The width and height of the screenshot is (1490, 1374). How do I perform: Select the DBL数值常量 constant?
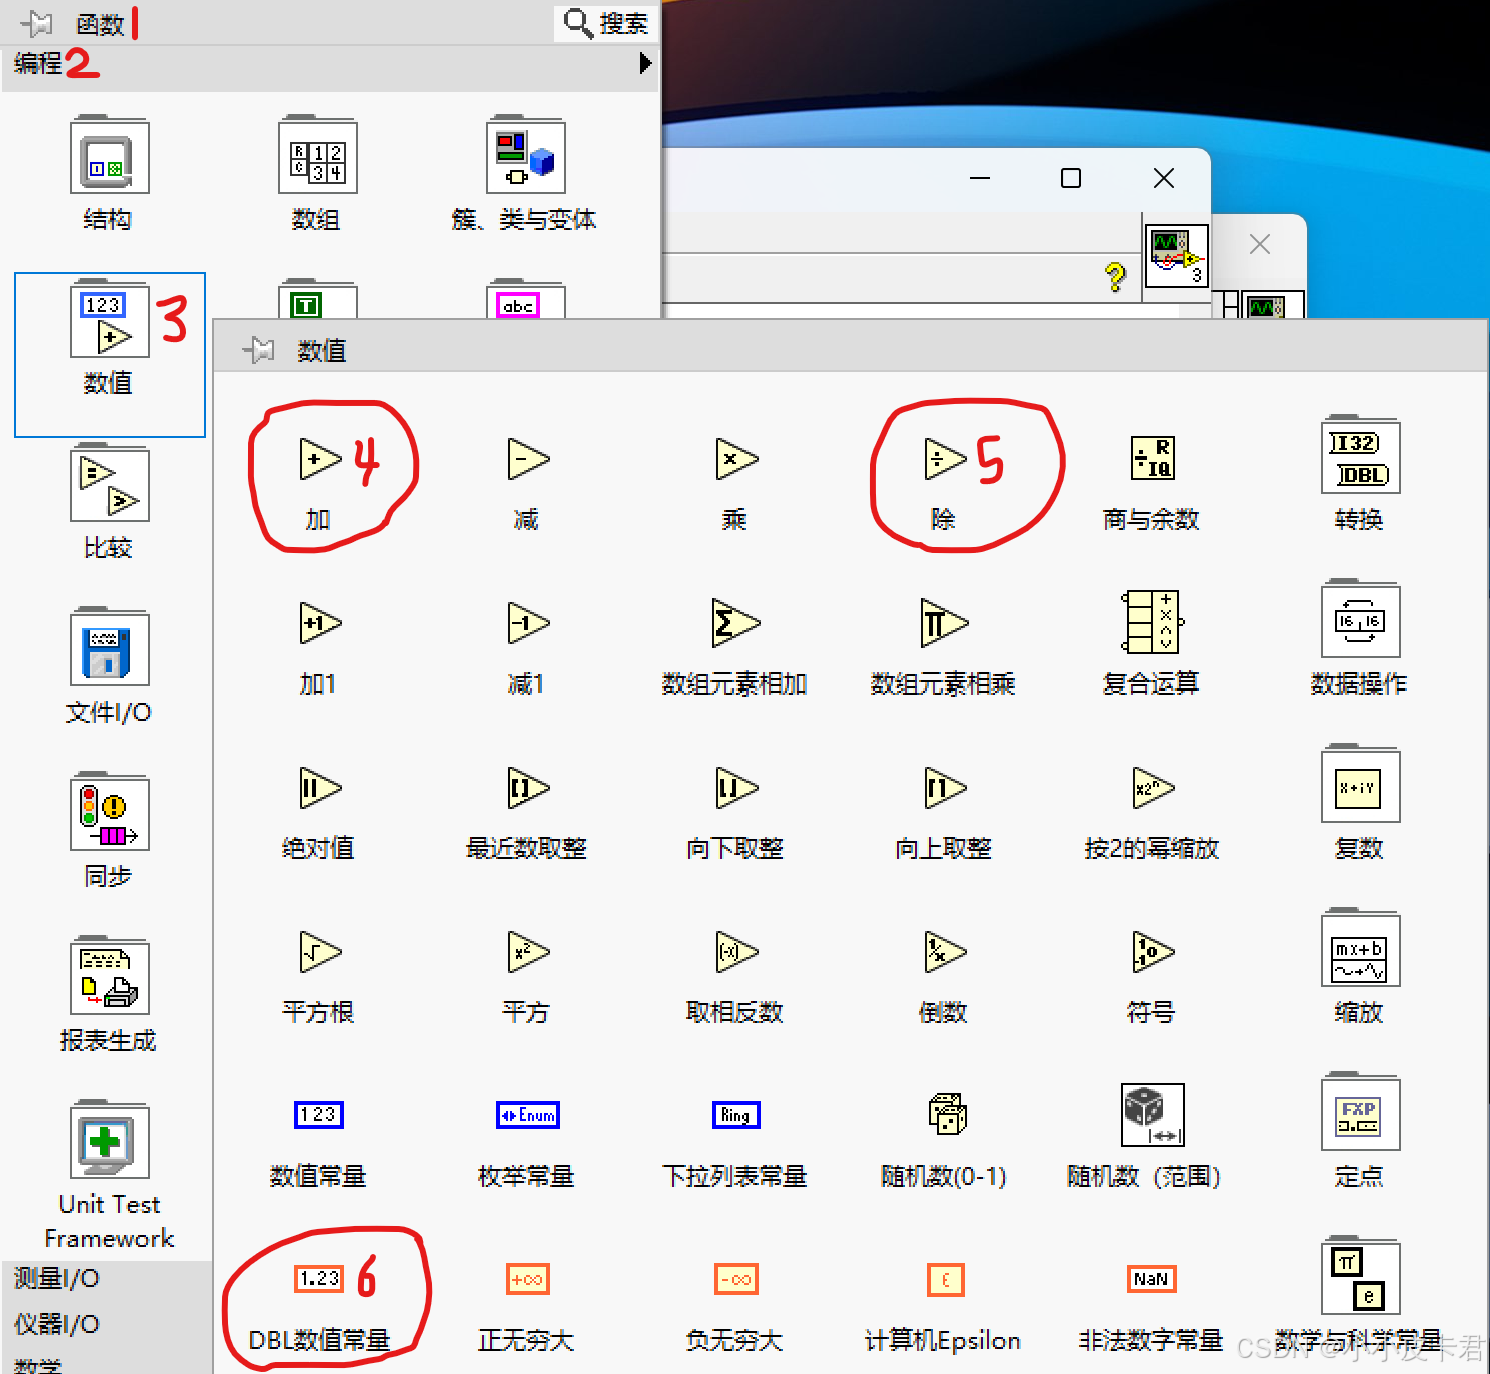[x=319, y=1279]
